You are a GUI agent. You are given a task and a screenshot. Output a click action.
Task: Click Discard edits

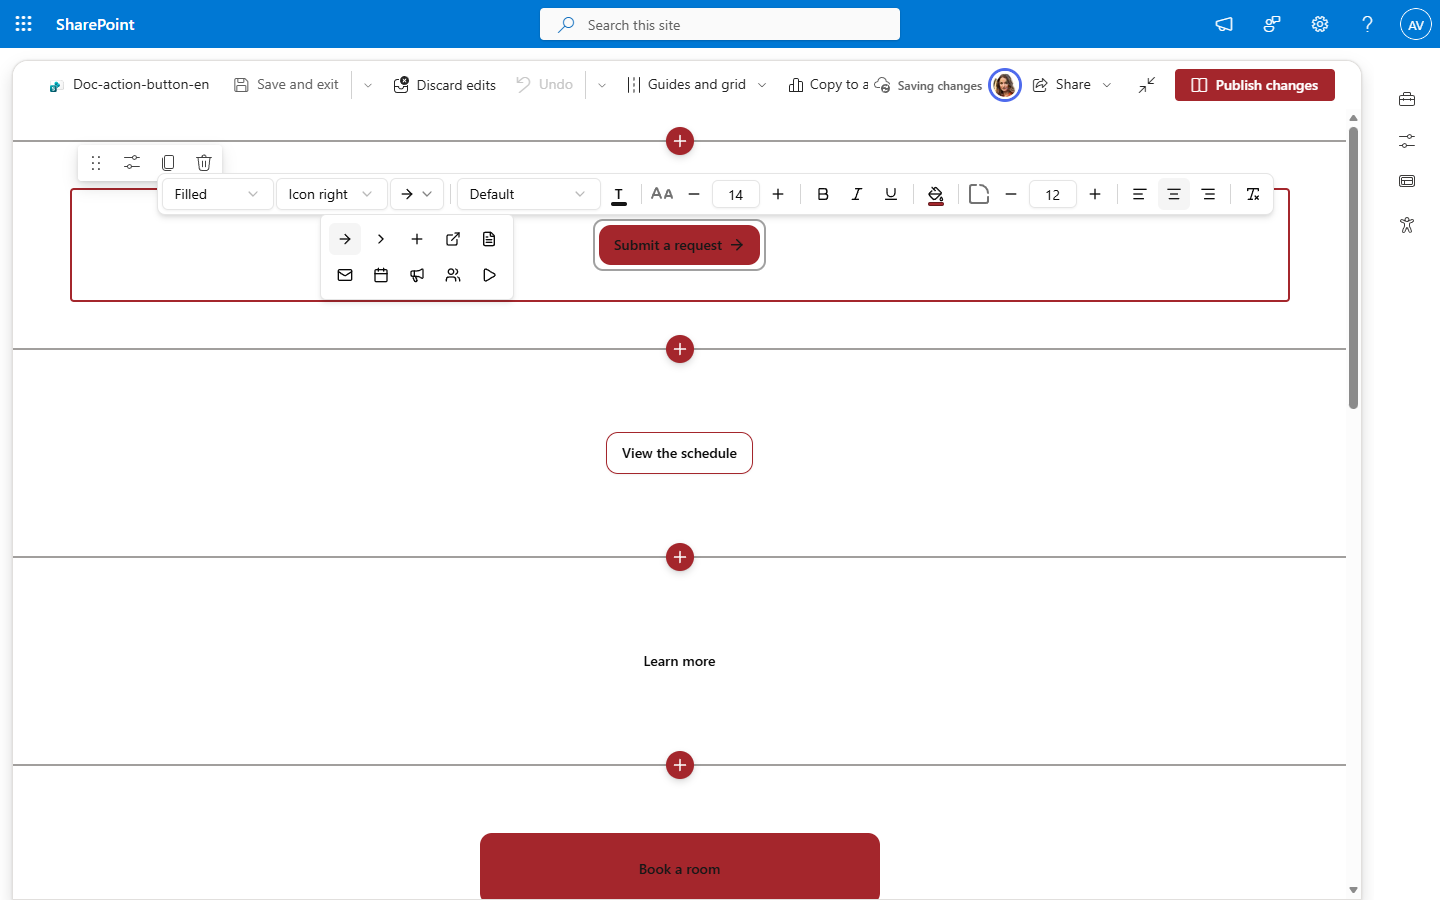(445, 85)
